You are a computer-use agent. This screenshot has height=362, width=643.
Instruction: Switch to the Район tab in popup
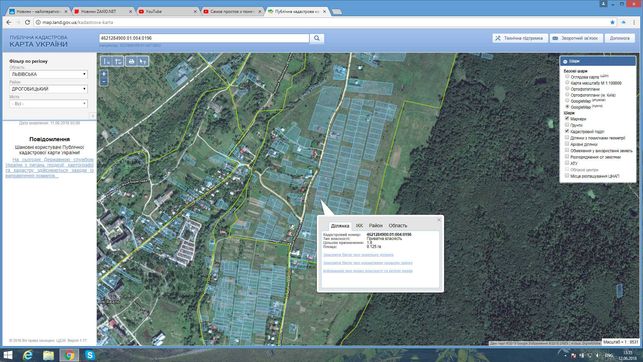click(375, 225)
